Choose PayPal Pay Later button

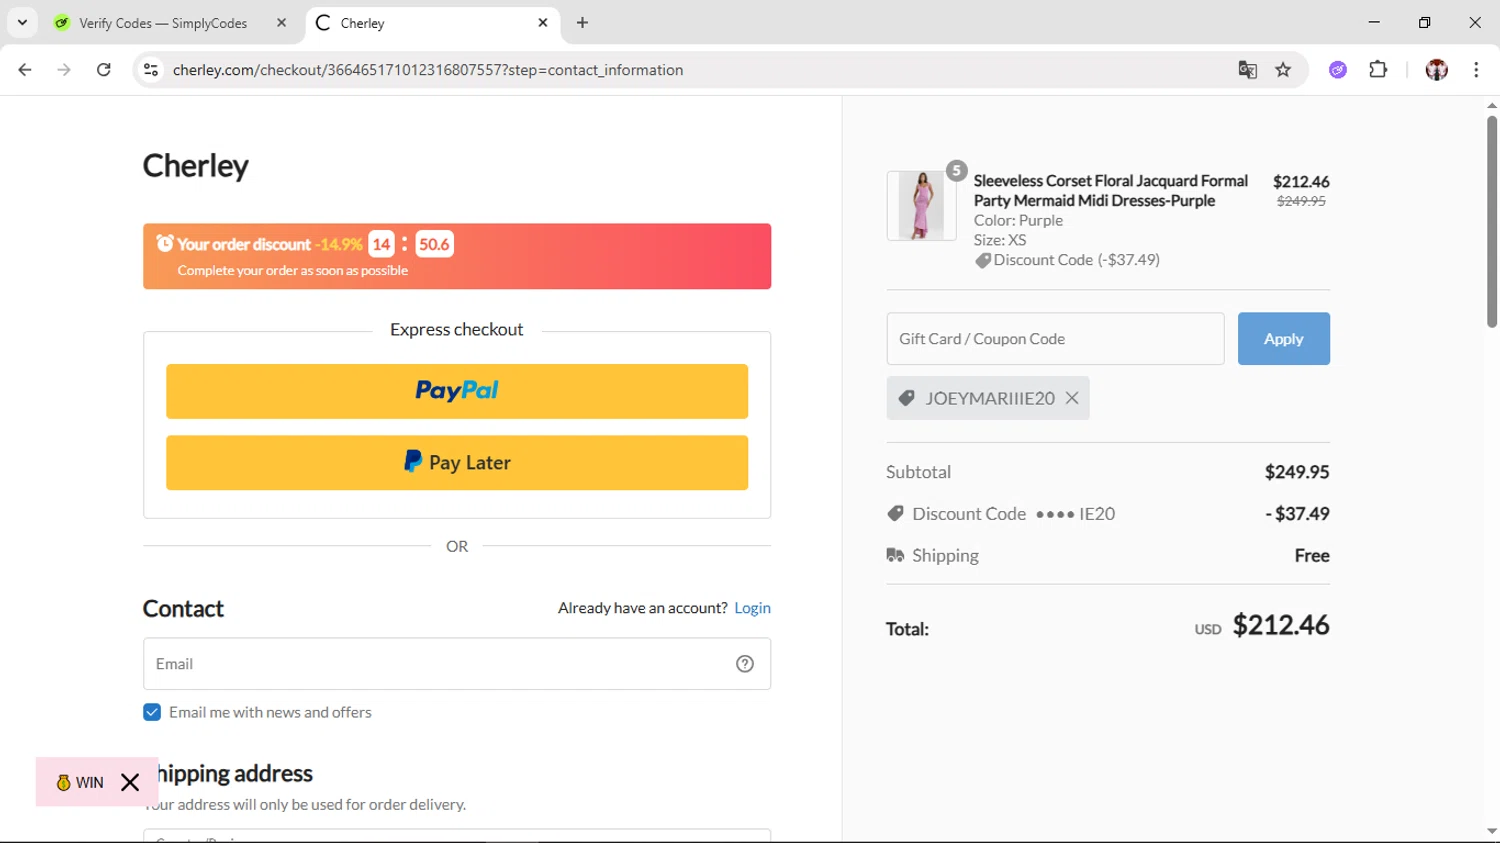coord(457,463)
